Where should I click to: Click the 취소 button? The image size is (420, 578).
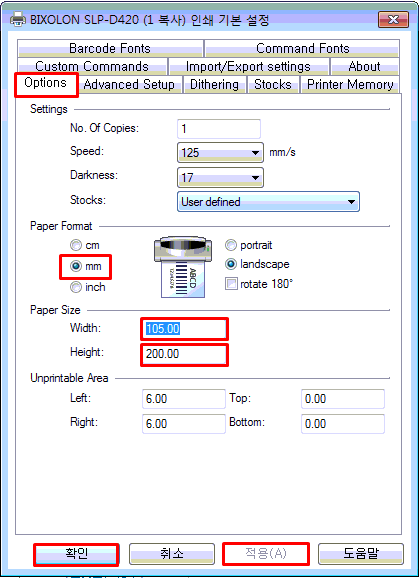172,554
